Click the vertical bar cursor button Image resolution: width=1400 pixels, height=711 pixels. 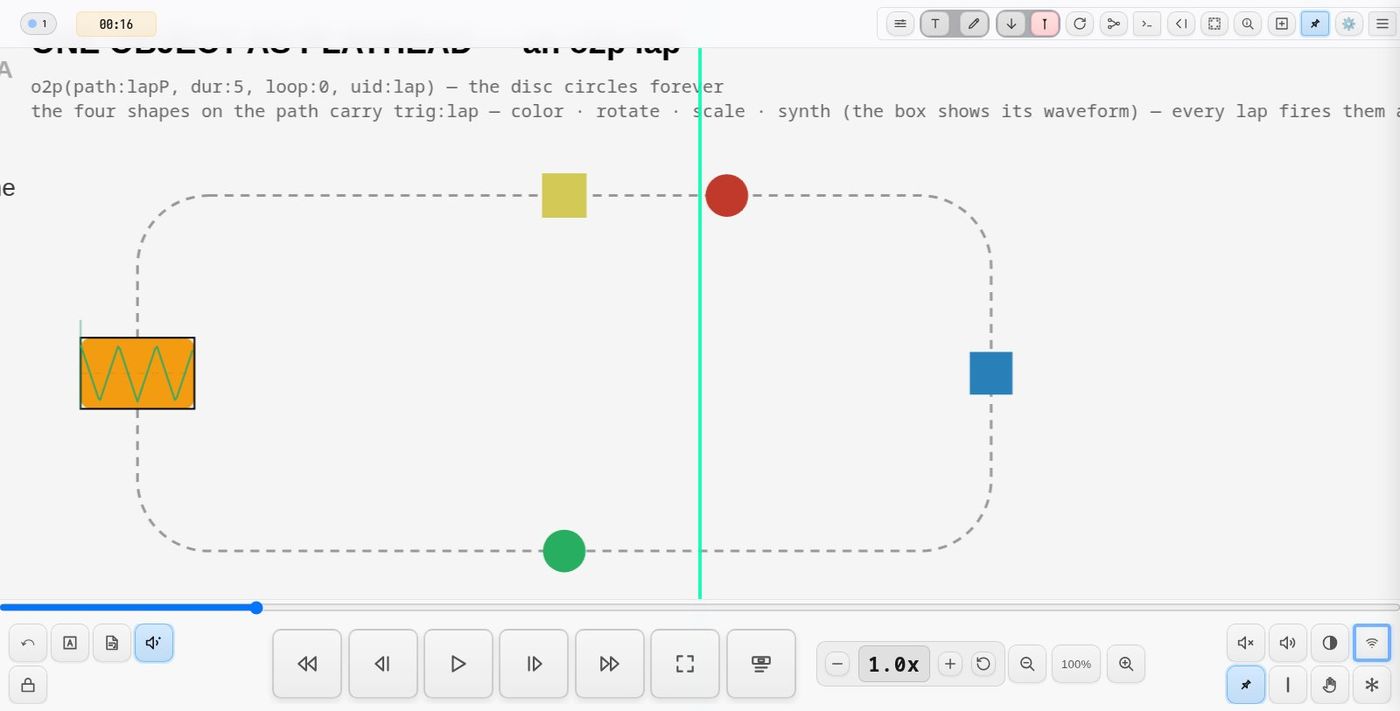click(1288, 685)
